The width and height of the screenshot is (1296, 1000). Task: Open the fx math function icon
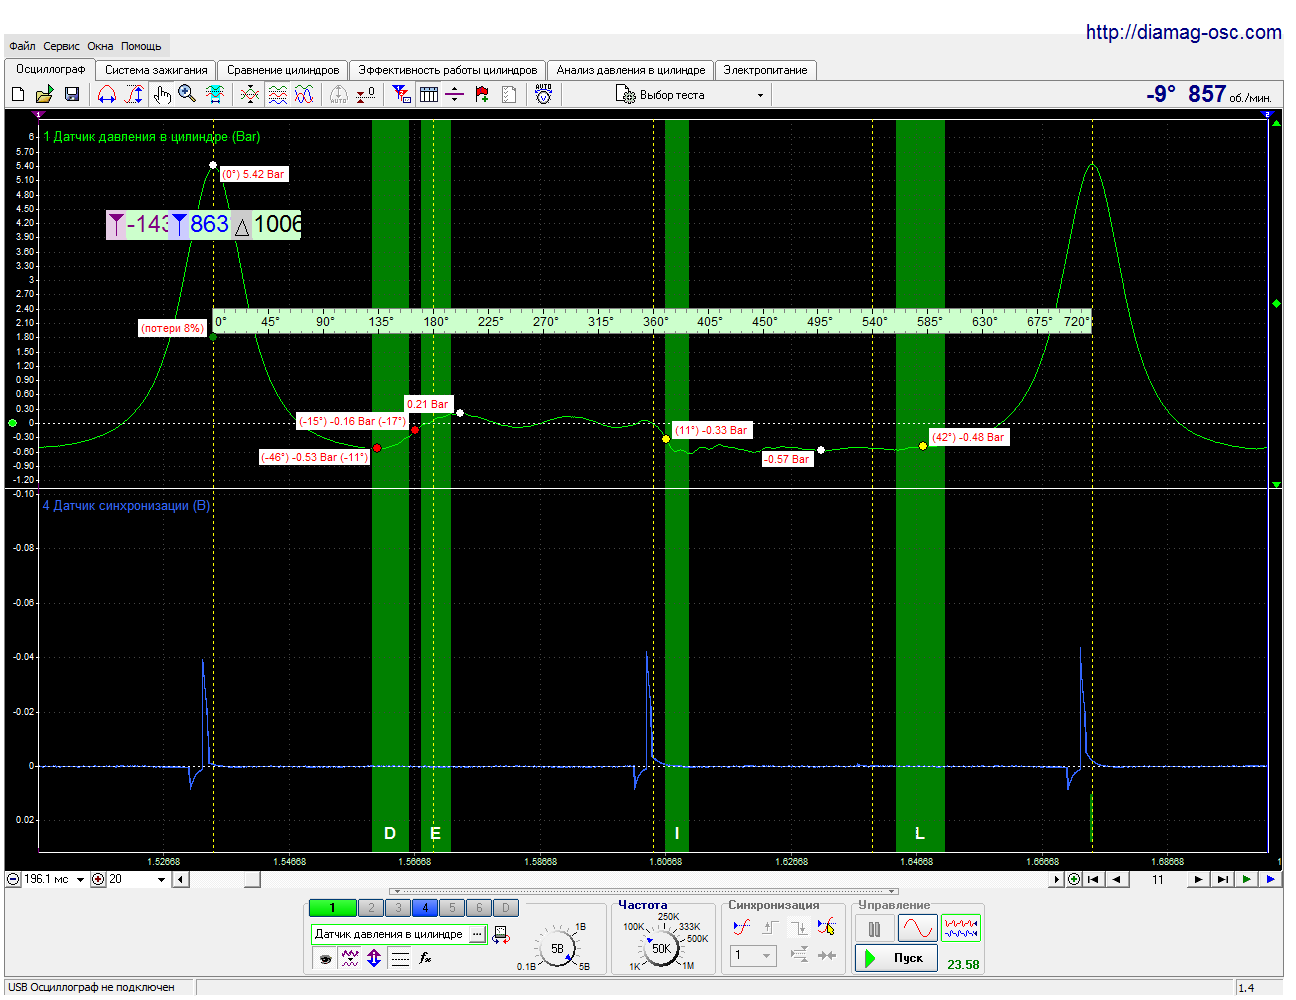(425, 958)
